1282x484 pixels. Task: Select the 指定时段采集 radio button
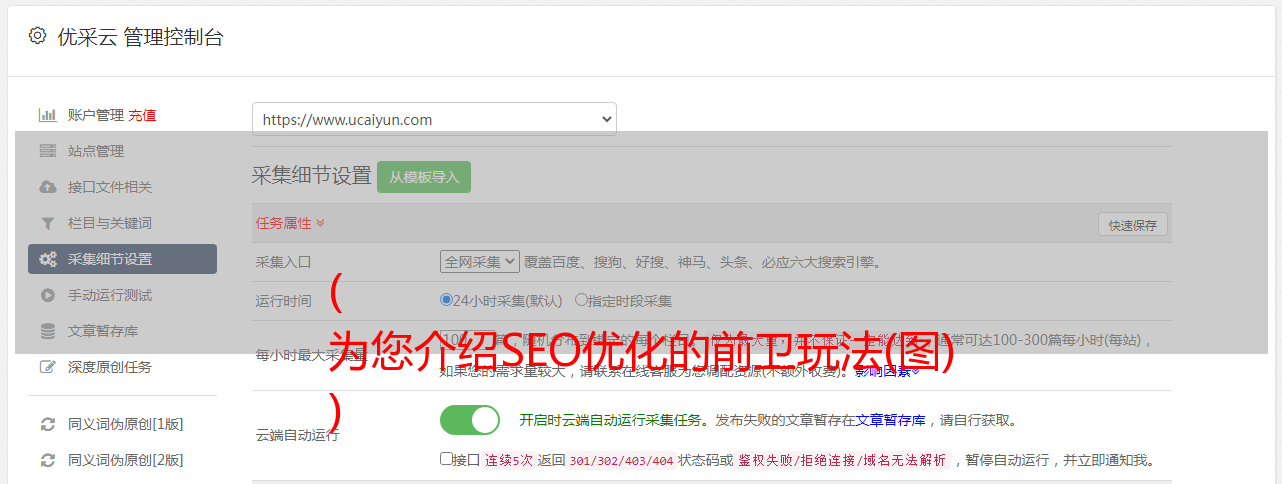pos(581,299)
